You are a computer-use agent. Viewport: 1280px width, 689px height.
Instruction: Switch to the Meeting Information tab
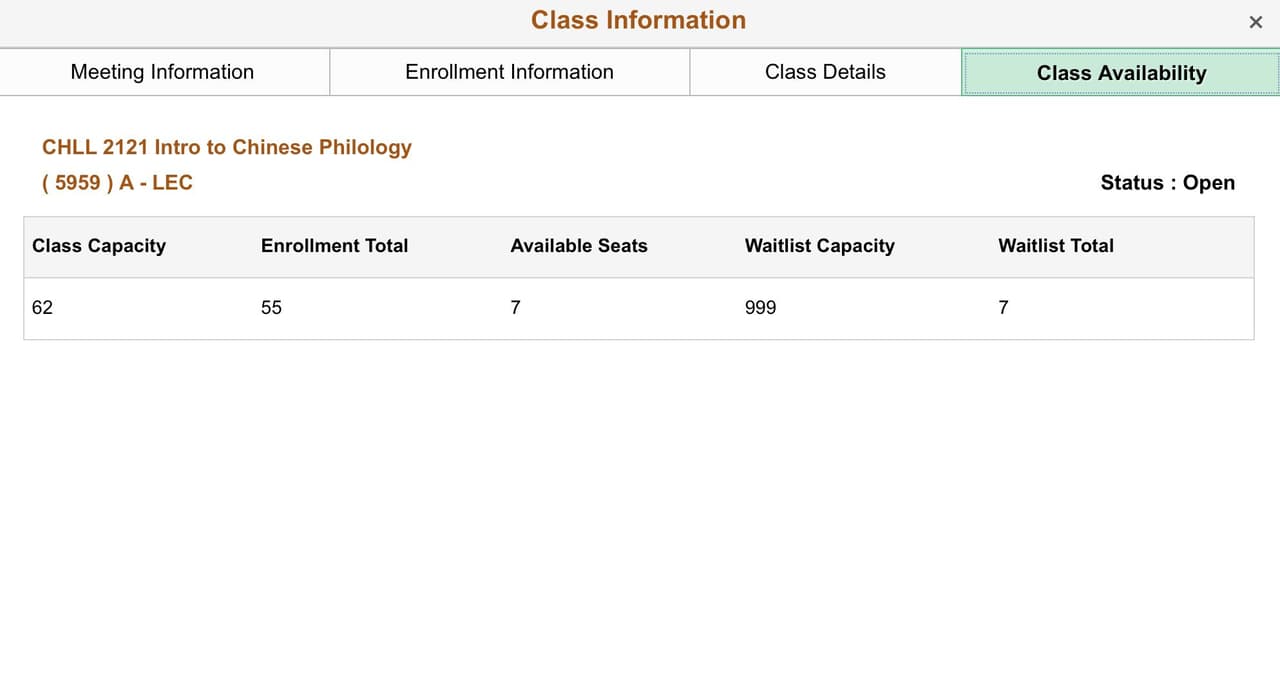pyautogui.click(x=161, y=71)
